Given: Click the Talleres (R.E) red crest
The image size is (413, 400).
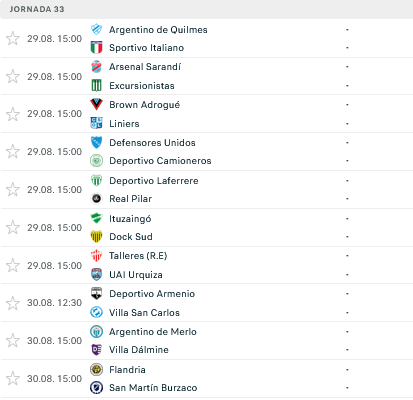Looking at the screenshot, I should click(96, 255).
